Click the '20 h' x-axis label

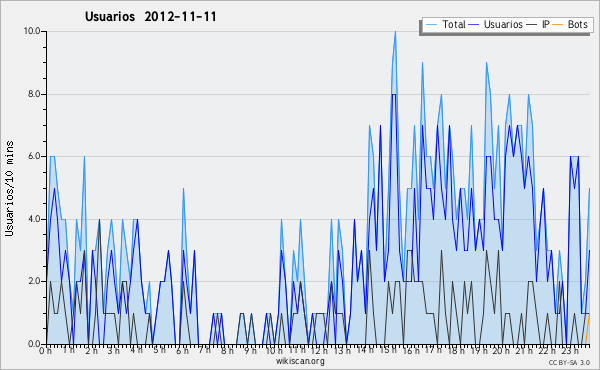click(x=501, y=351)
